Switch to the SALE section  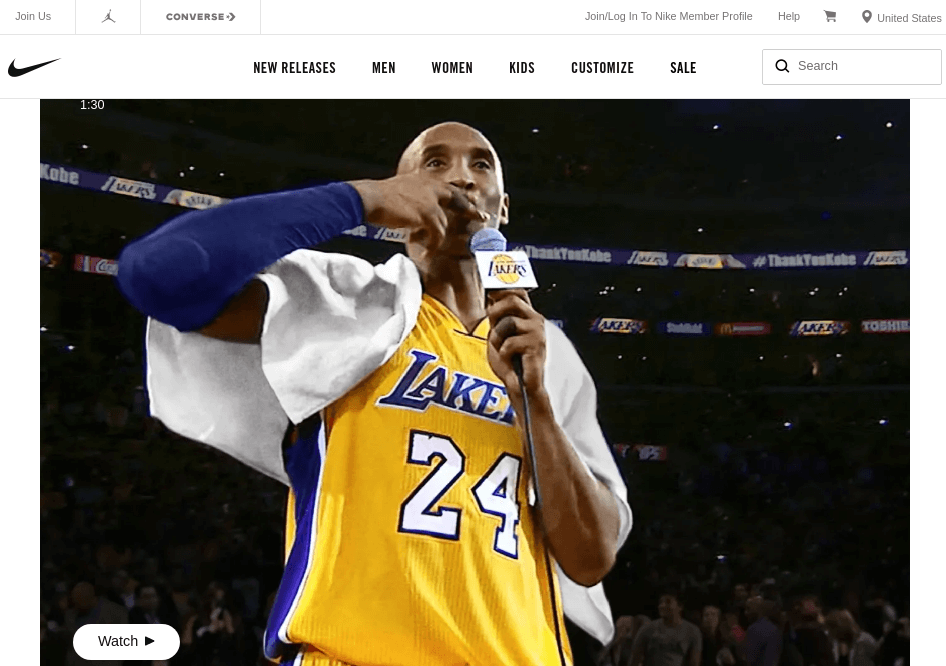683,67
